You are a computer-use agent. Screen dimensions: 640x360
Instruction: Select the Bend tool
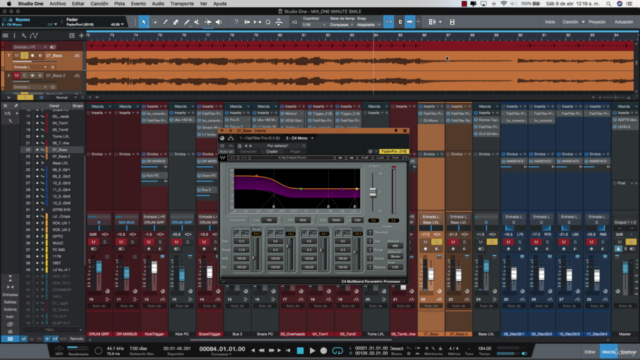208,22
